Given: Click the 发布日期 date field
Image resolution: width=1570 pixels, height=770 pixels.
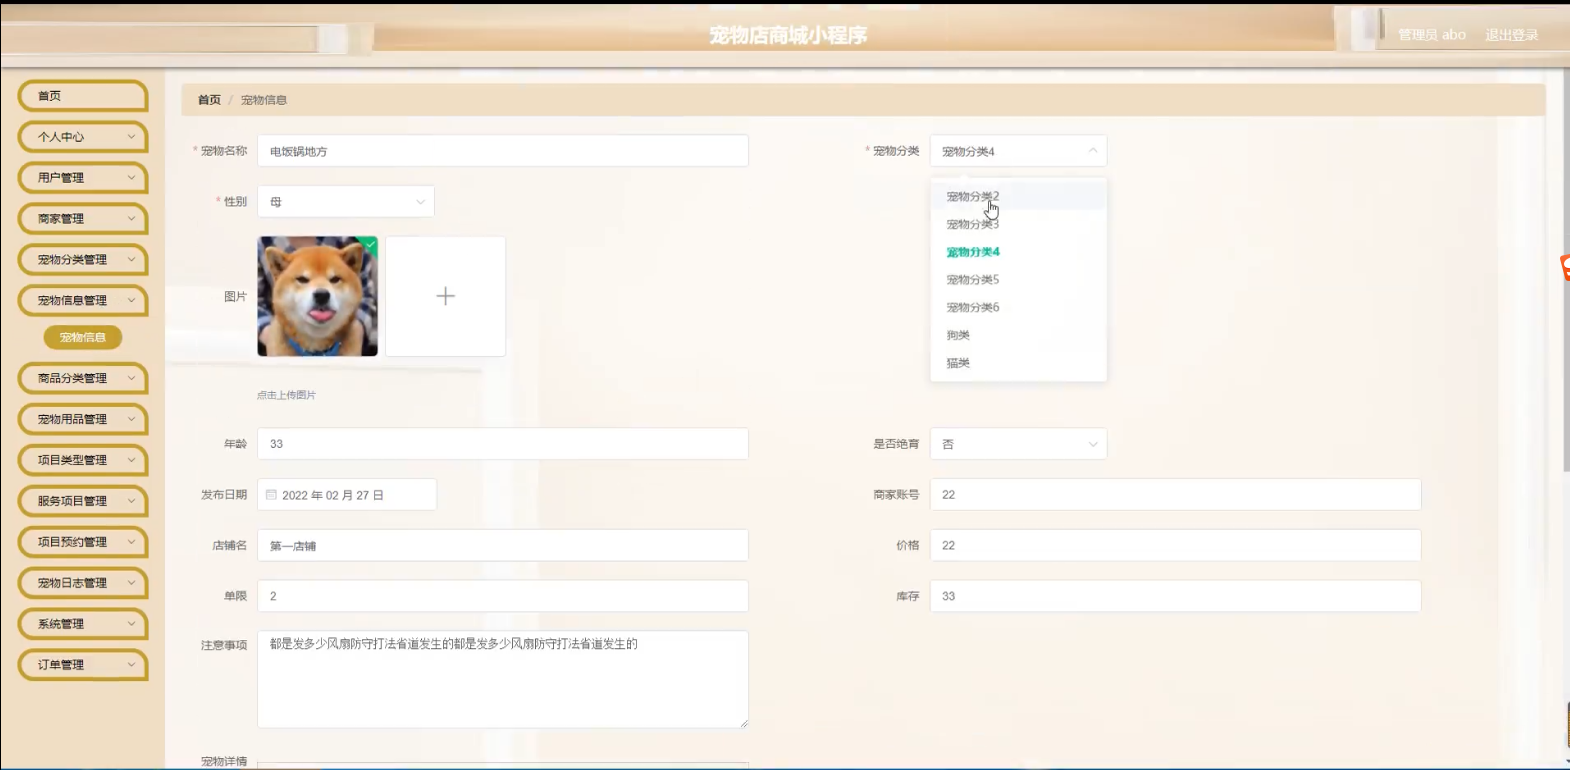Looking at the screenshot, I should [x=347, y=495].
